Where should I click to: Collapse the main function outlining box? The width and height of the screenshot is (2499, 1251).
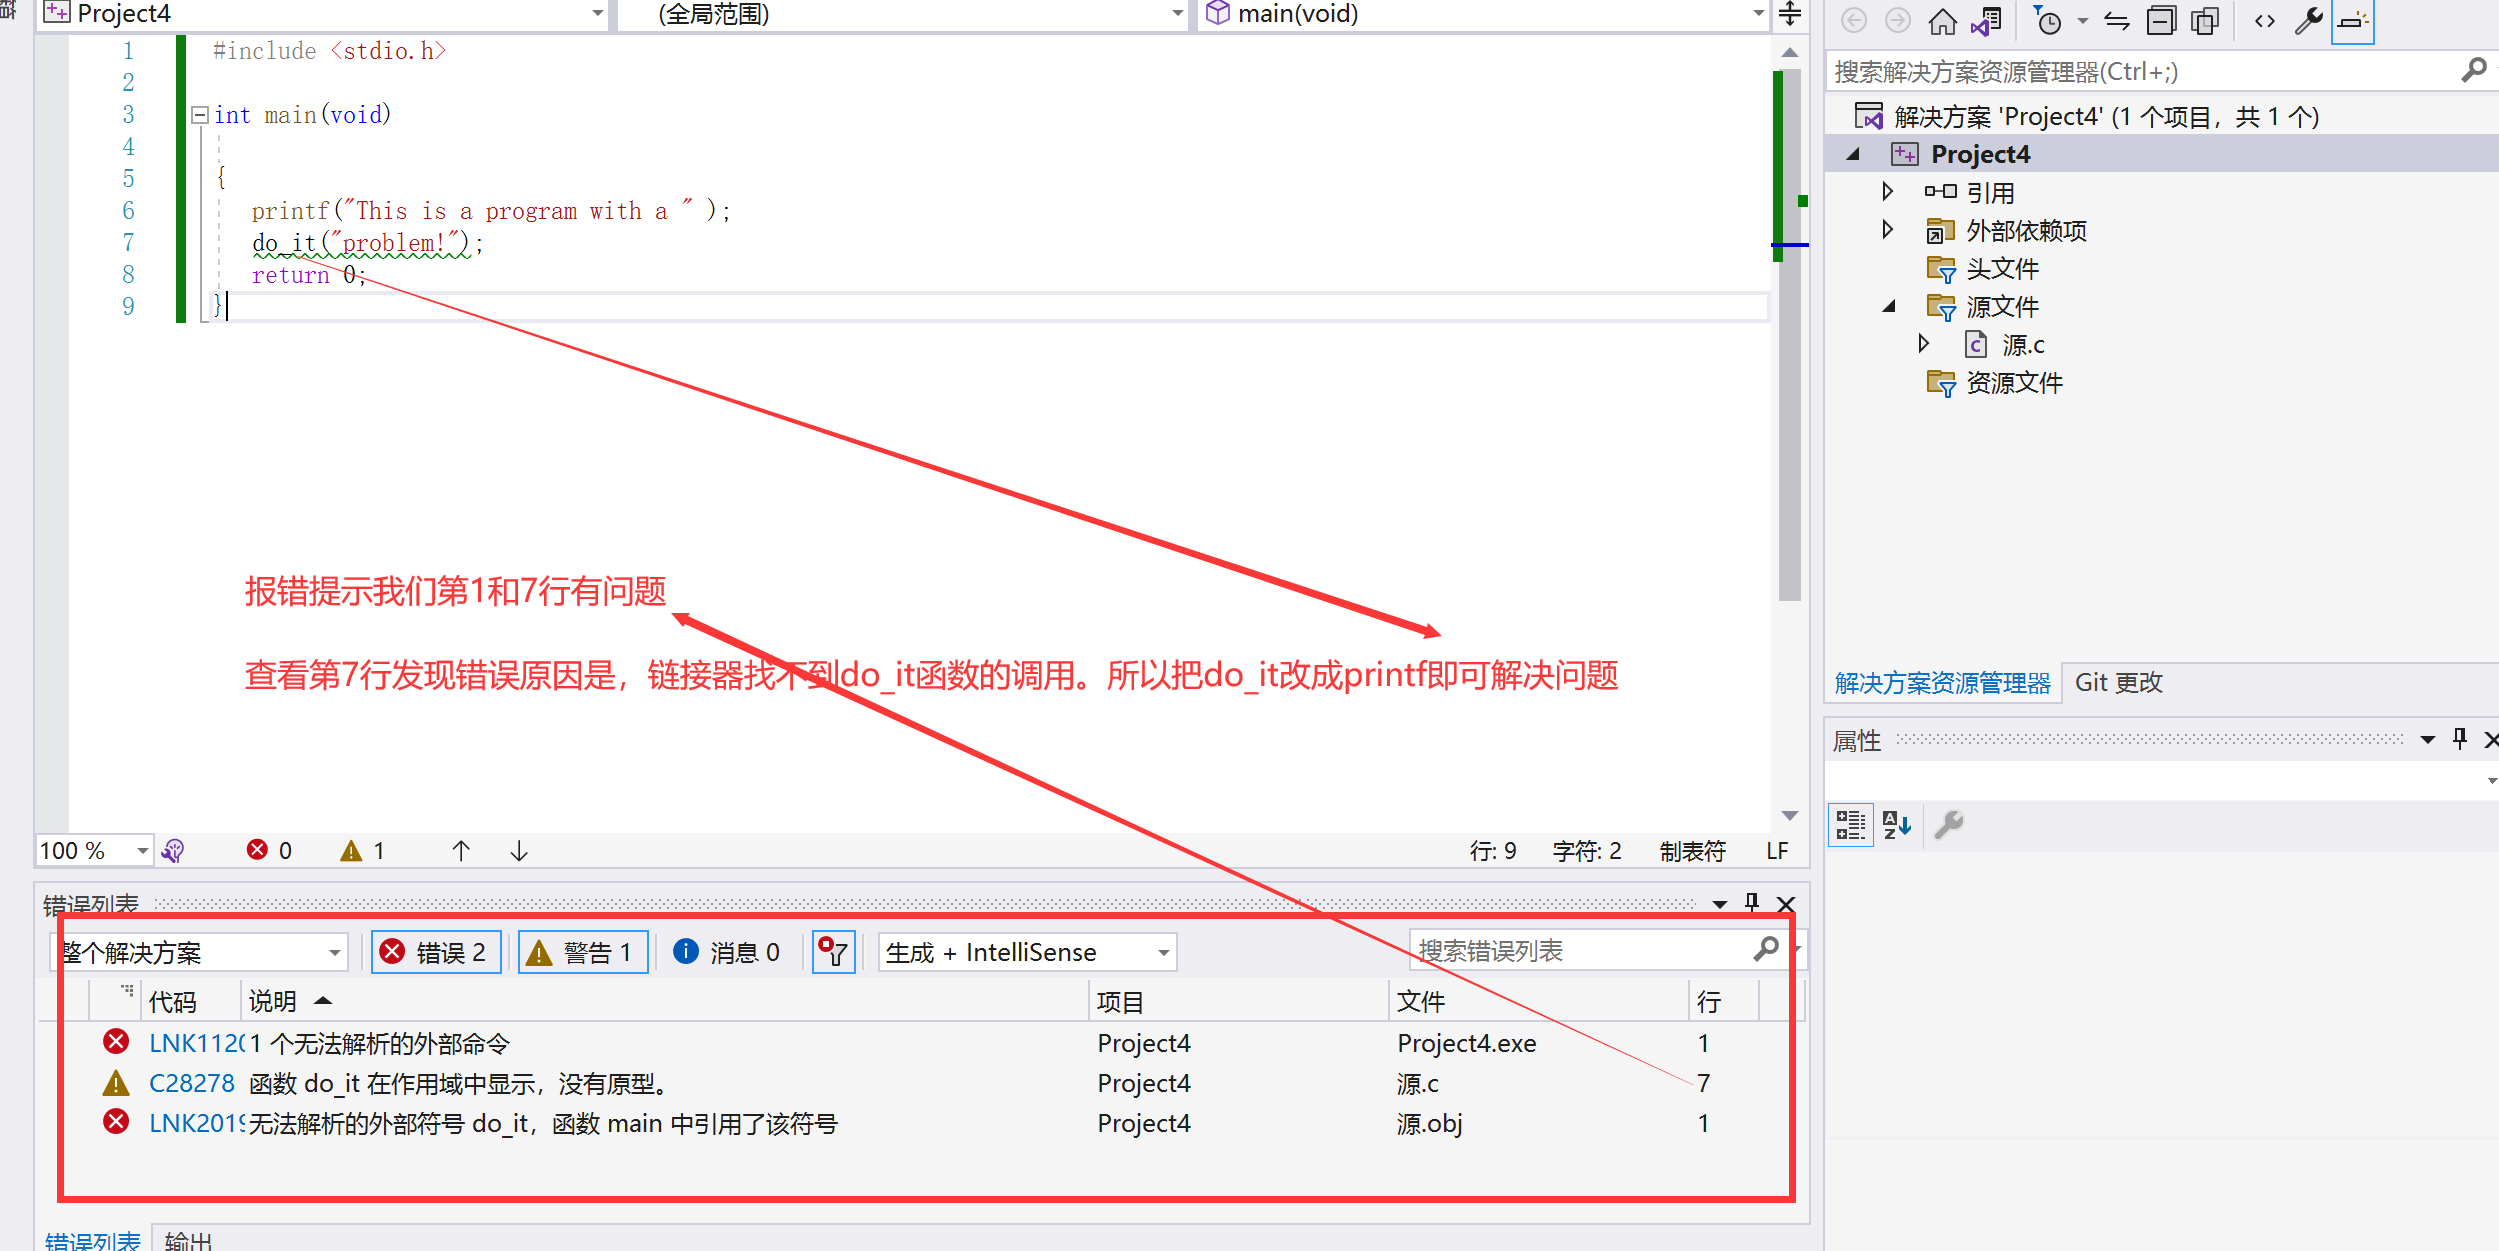point(200,115)
